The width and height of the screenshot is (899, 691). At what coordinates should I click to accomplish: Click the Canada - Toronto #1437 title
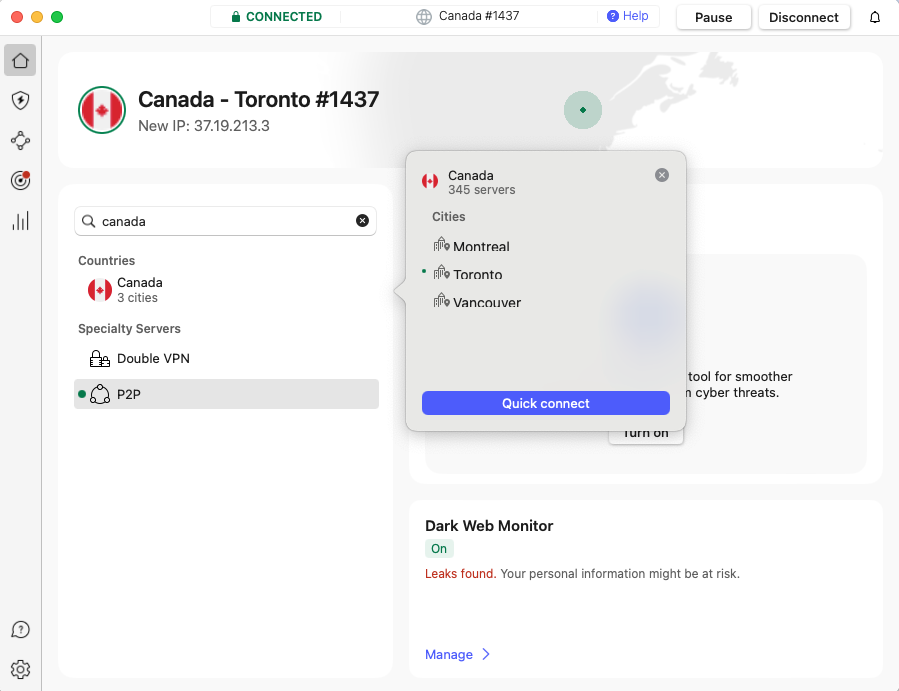pyautogui.click(x=259, y=99)
